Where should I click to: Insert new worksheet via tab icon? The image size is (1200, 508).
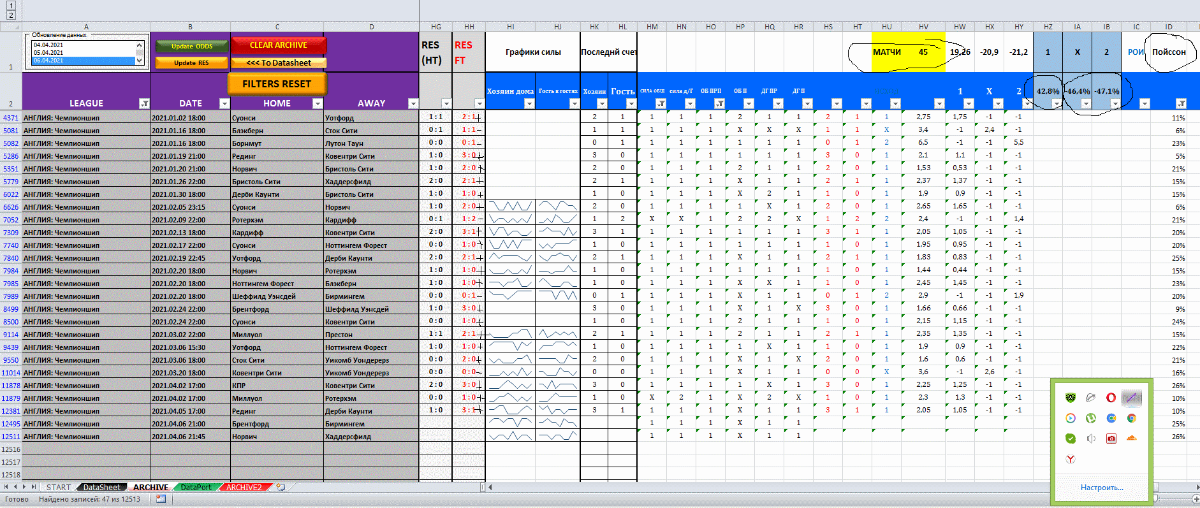coord(282,487)
